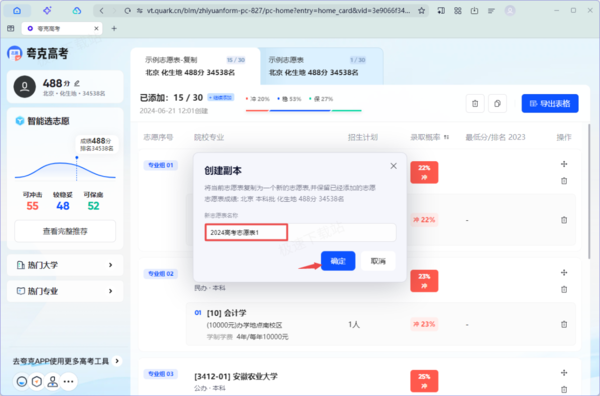Toggle sorting on 录取概率 column
Viewport: 600px width, 396px height.
click(446, 137)
